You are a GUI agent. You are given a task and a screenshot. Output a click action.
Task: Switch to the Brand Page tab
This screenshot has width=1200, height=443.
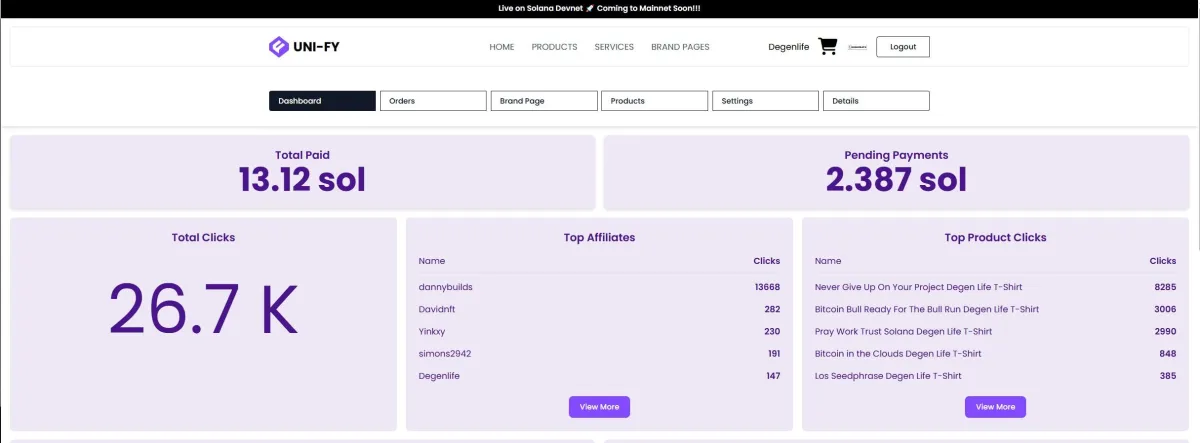point(544,101)
